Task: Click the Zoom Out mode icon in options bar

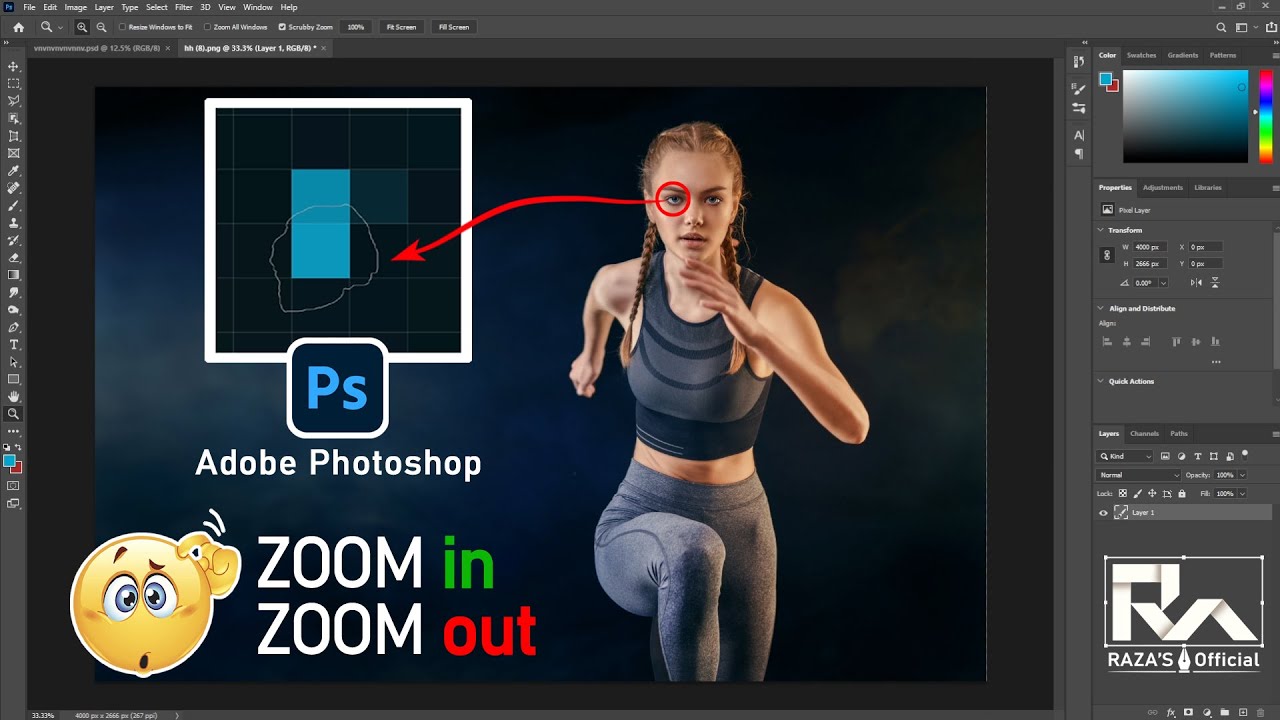Action: tap(101, 27)
